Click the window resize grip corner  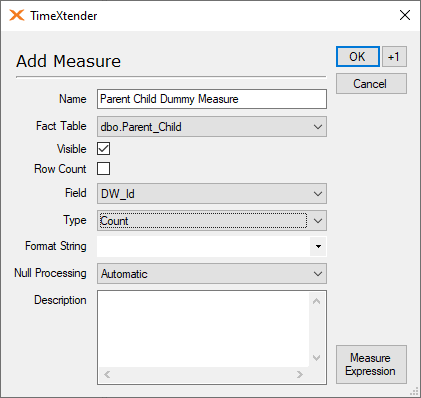click(415, 392)
